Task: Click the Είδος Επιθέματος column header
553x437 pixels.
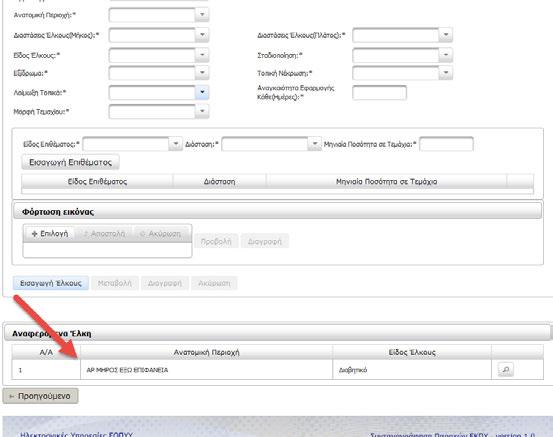Action: point(97,182)
